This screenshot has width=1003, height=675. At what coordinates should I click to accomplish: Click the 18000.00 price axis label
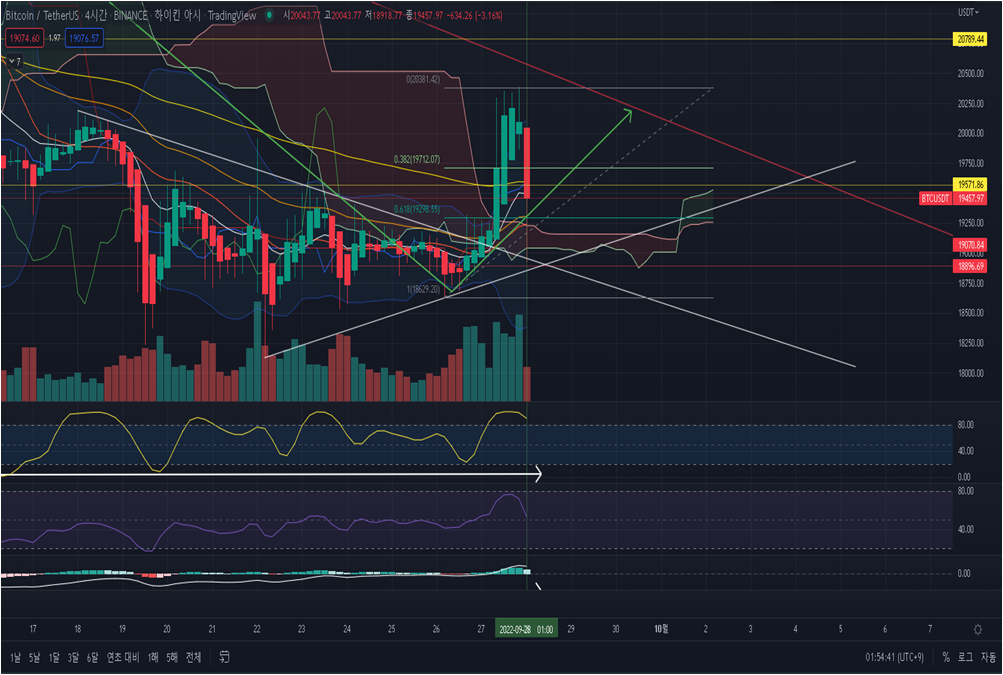(970, 373)
